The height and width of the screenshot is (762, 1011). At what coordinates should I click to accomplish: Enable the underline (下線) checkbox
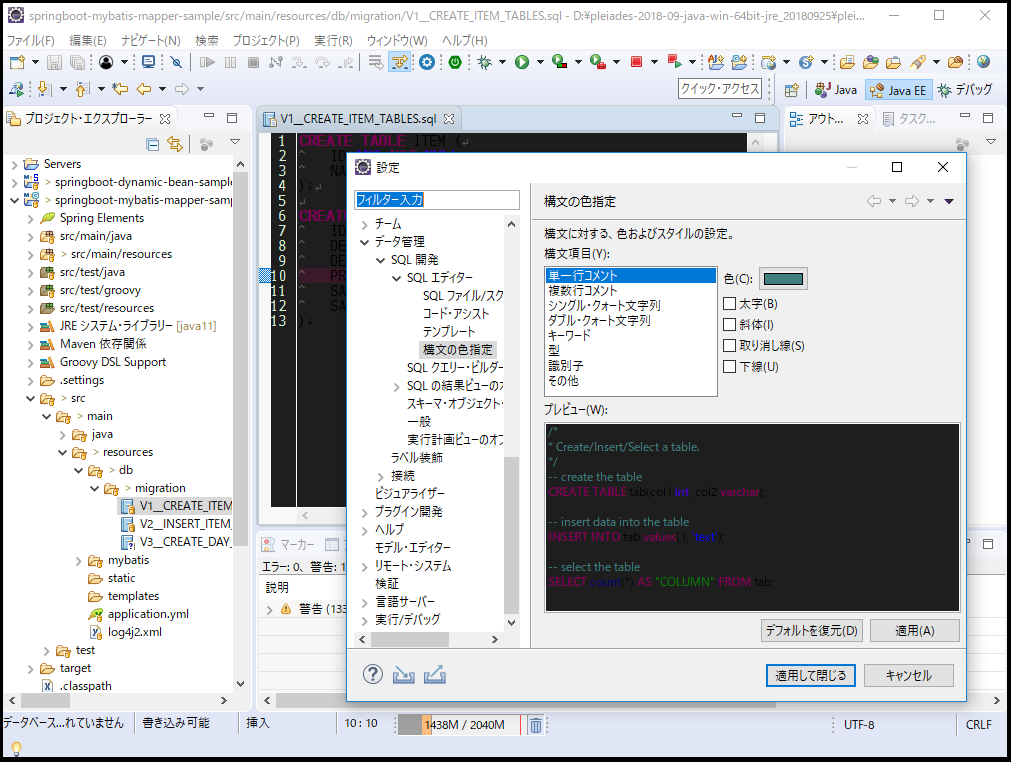729,366
